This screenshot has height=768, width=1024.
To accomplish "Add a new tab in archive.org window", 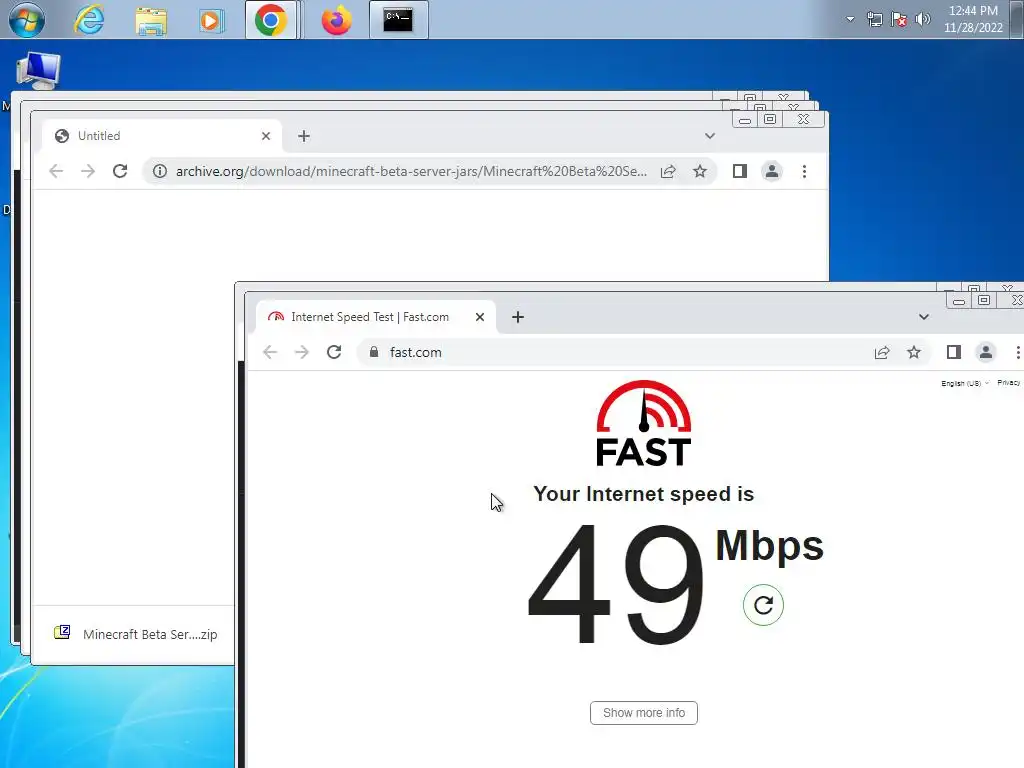I will [304, 136].
